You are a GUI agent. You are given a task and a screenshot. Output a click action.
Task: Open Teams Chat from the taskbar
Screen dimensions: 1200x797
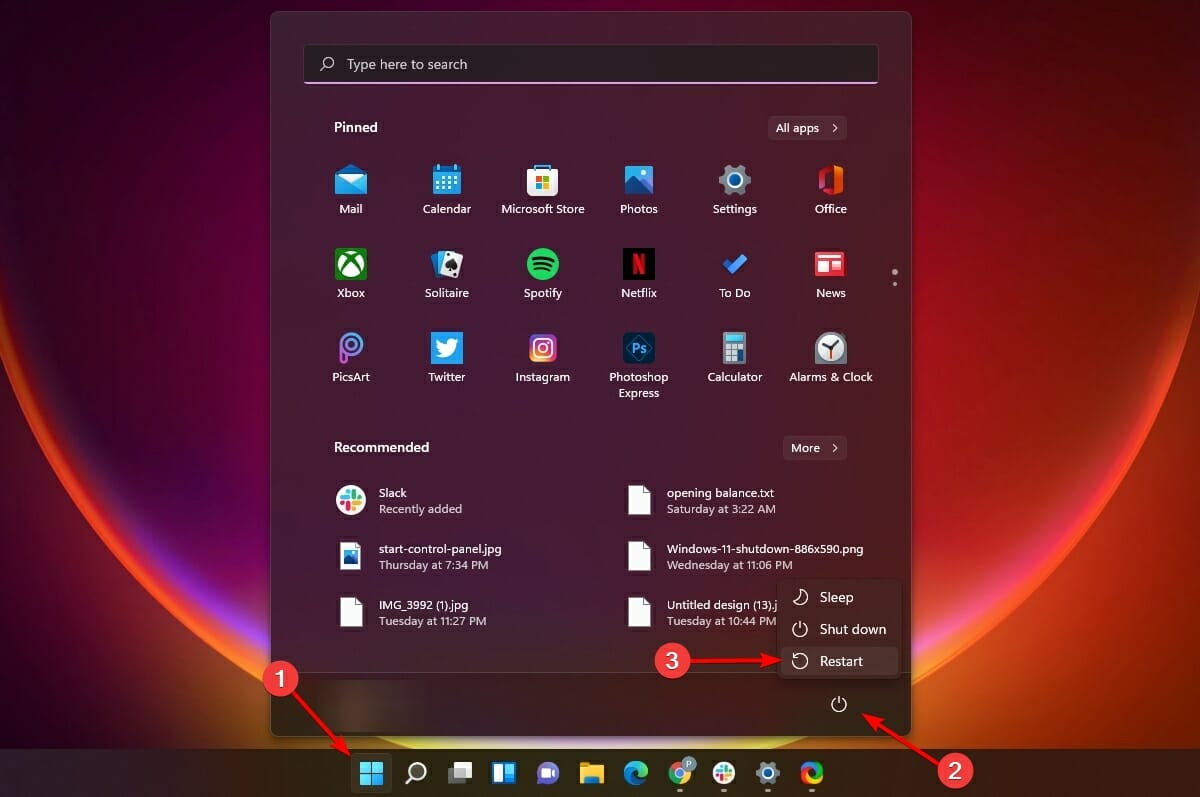[547, 773]
